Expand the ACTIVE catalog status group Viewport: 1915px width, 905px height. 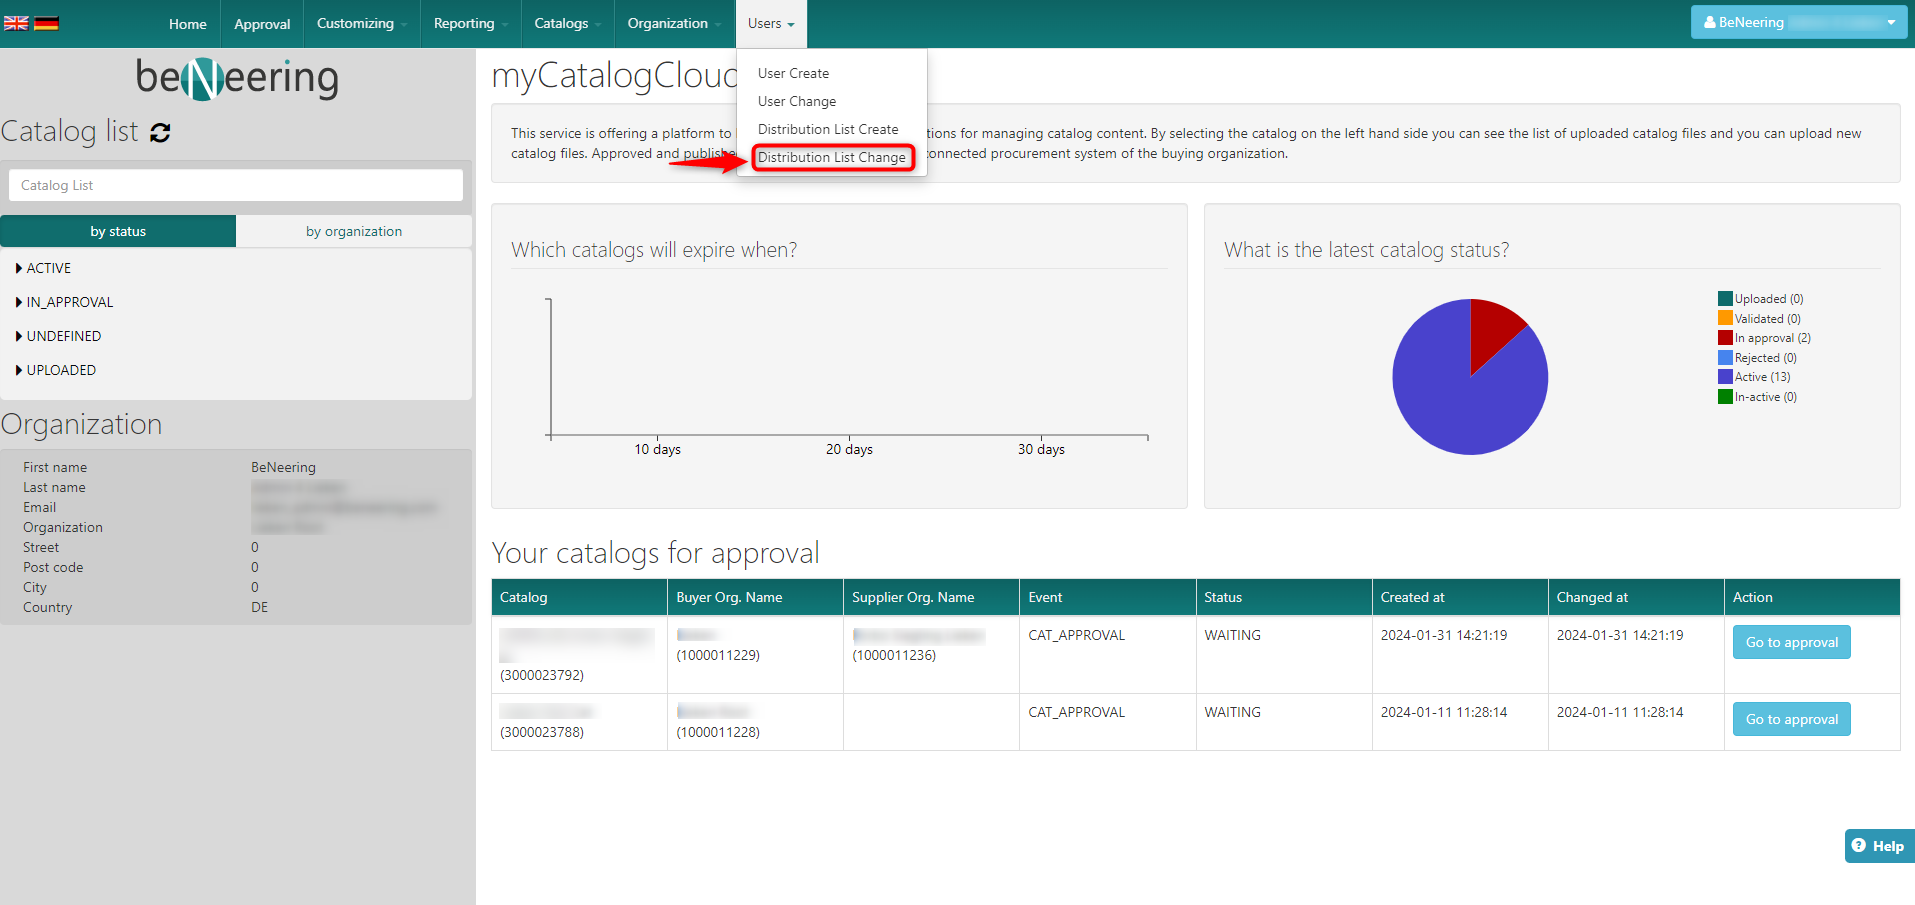48,268
